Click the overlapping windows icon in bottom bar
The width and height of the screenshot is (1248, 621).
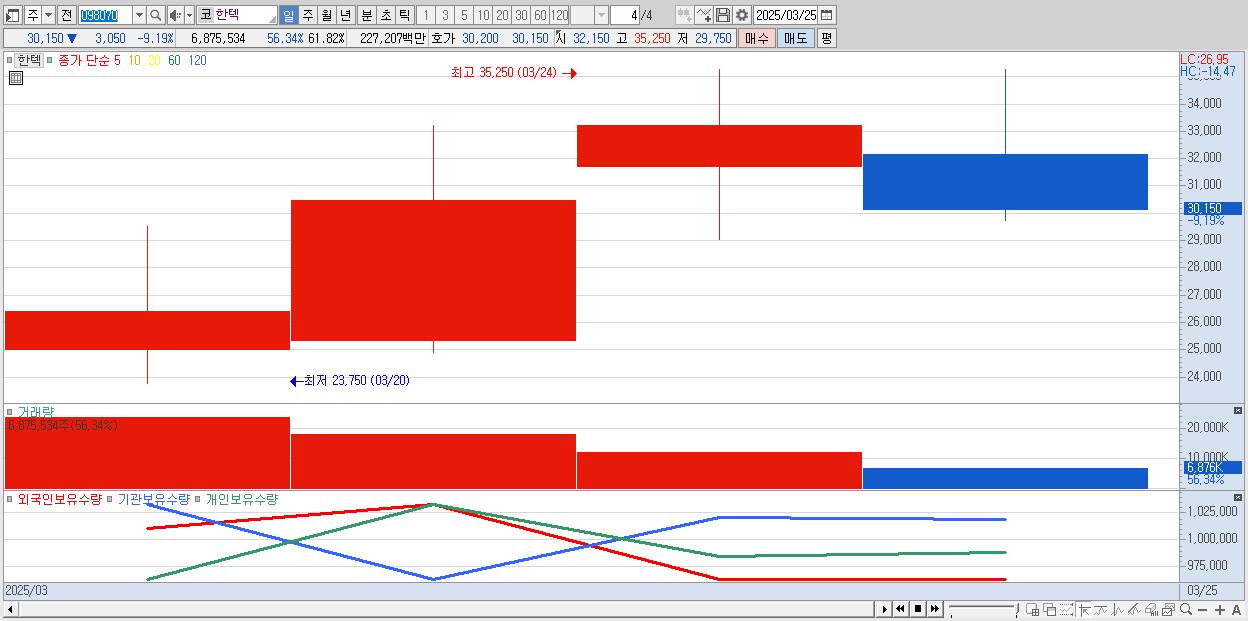tap(1050, 610)
